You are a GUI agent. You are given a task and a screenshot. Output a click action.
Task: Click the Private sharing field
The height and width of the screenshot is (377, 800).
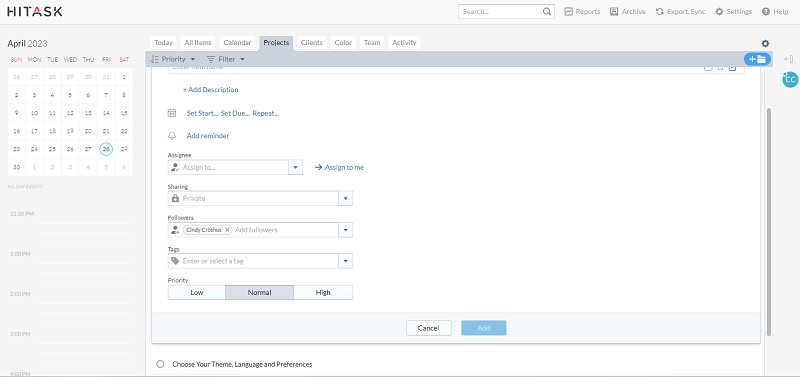coord(253,198)
